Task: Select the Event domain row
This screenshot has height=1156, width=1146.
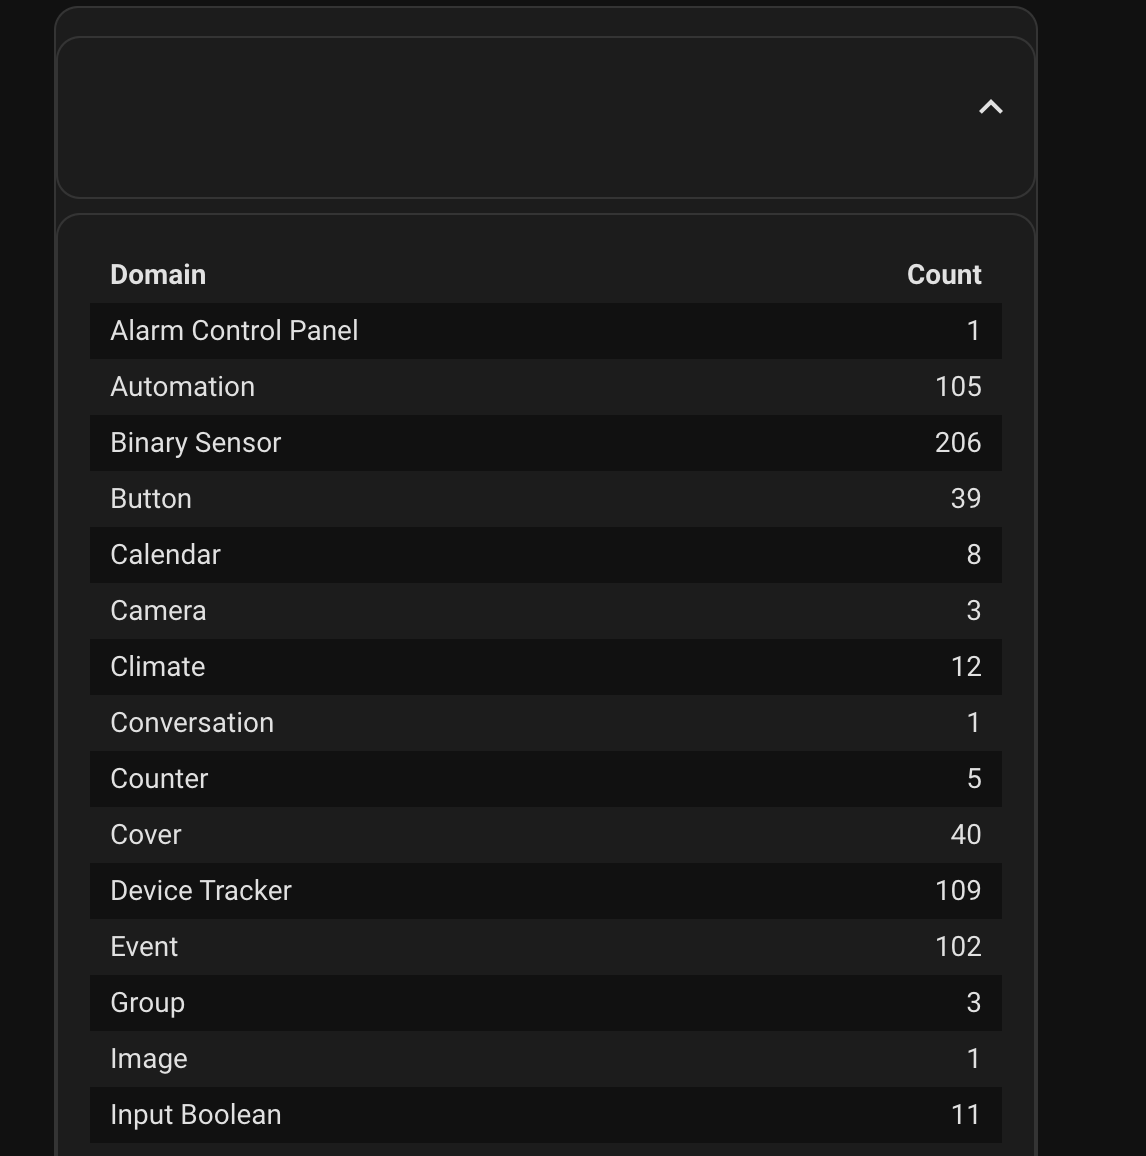Action: click(546, 947)
